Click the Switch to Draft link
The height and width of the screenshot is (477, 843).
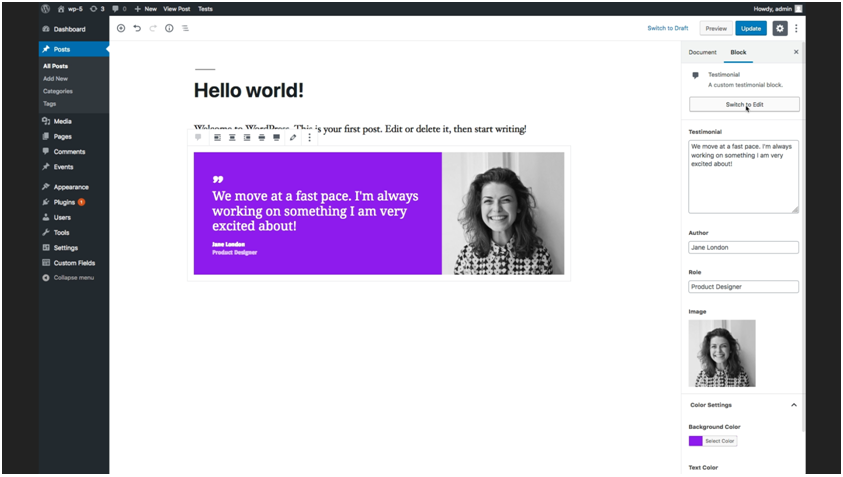click(x=667, y=28)
